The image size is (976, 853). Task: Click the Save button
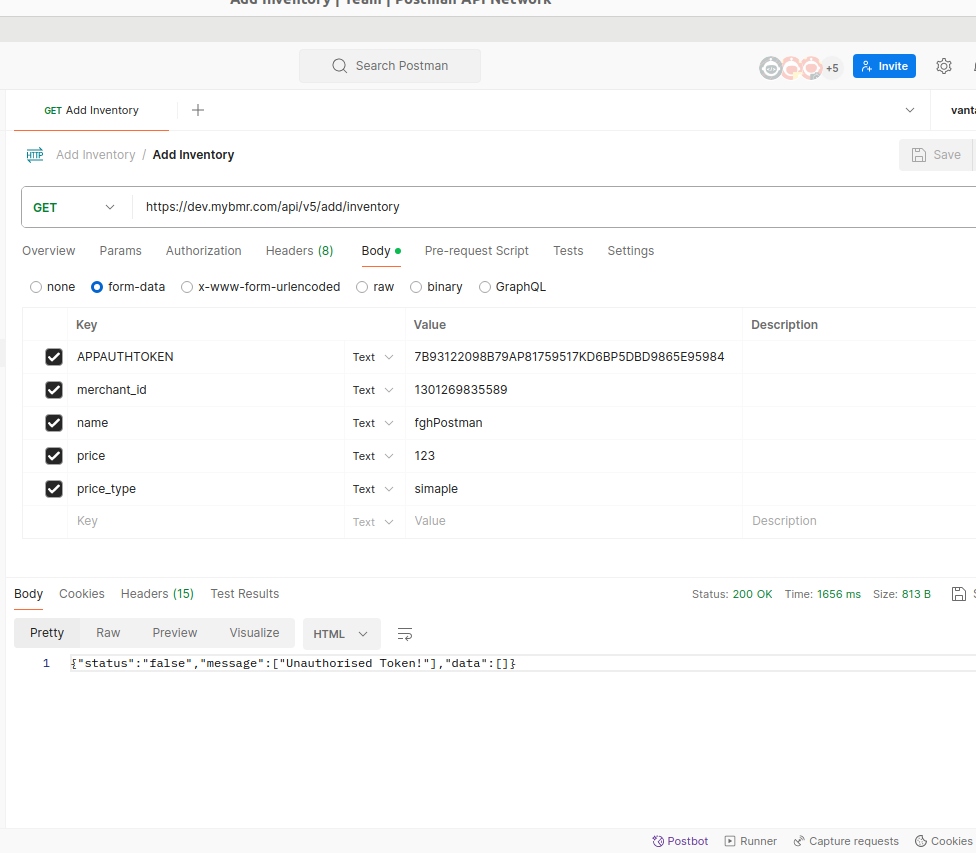[x=936, y=155]
